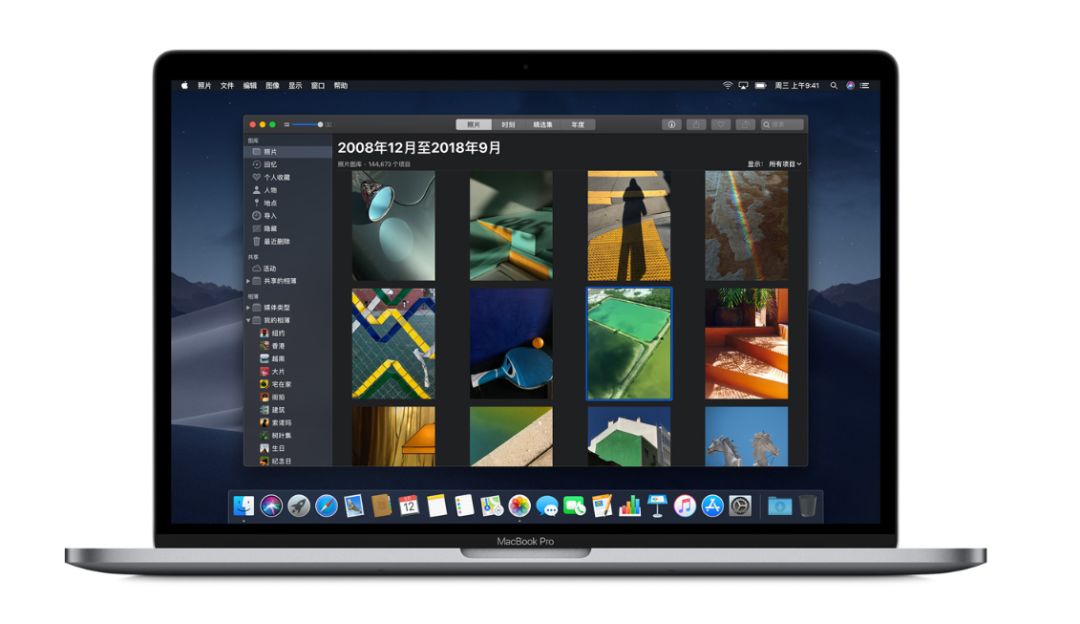Collapse 我的相簿 disclosure triangle
1080x624 pixels.
(248, 320)
